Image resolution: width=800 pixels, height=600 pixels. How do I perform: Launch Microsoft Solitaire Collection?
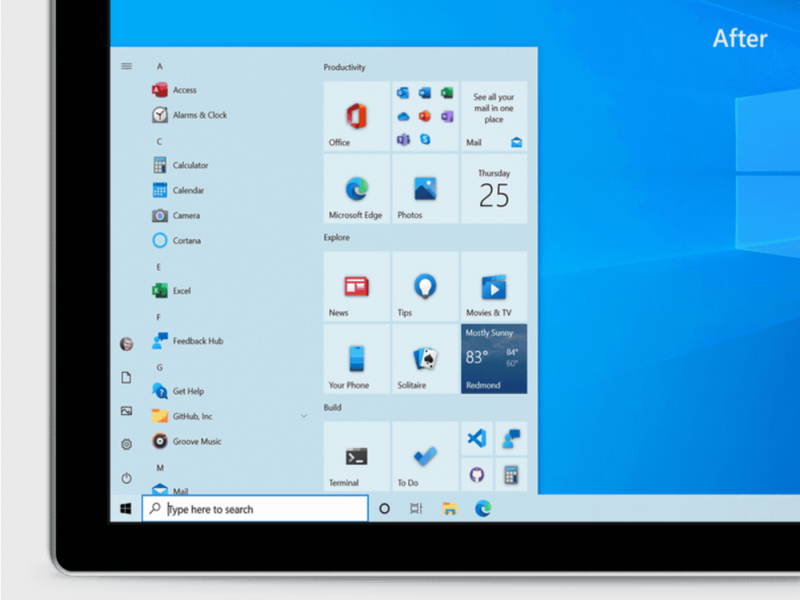424,360
